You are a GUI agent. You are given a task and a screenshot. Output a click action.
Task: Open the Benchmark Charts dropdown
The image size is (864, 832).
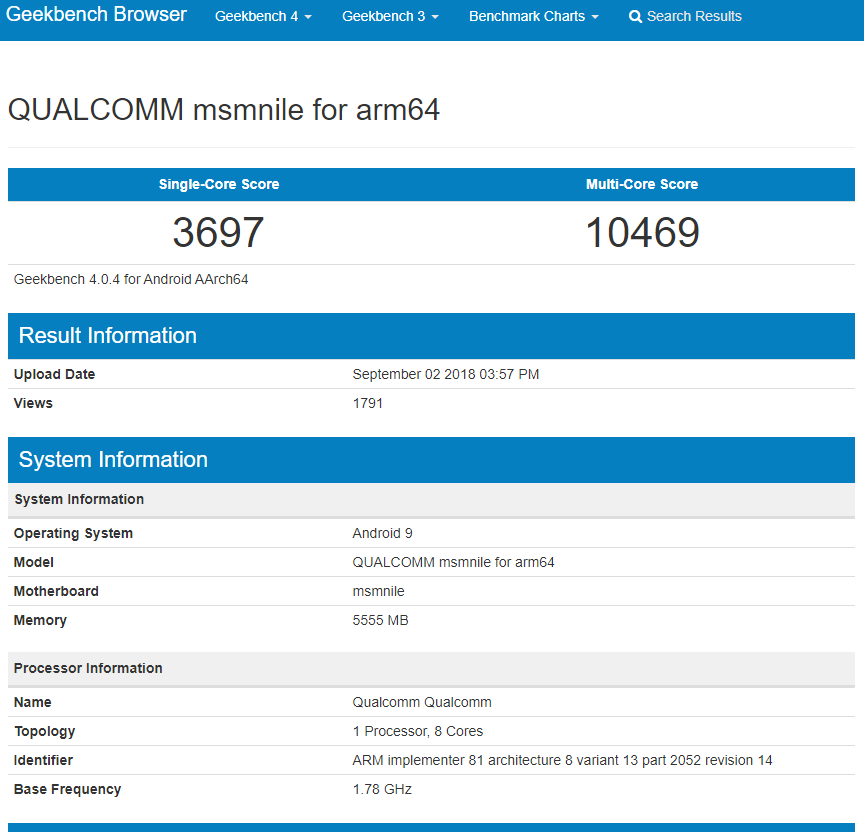click(533, 17)
